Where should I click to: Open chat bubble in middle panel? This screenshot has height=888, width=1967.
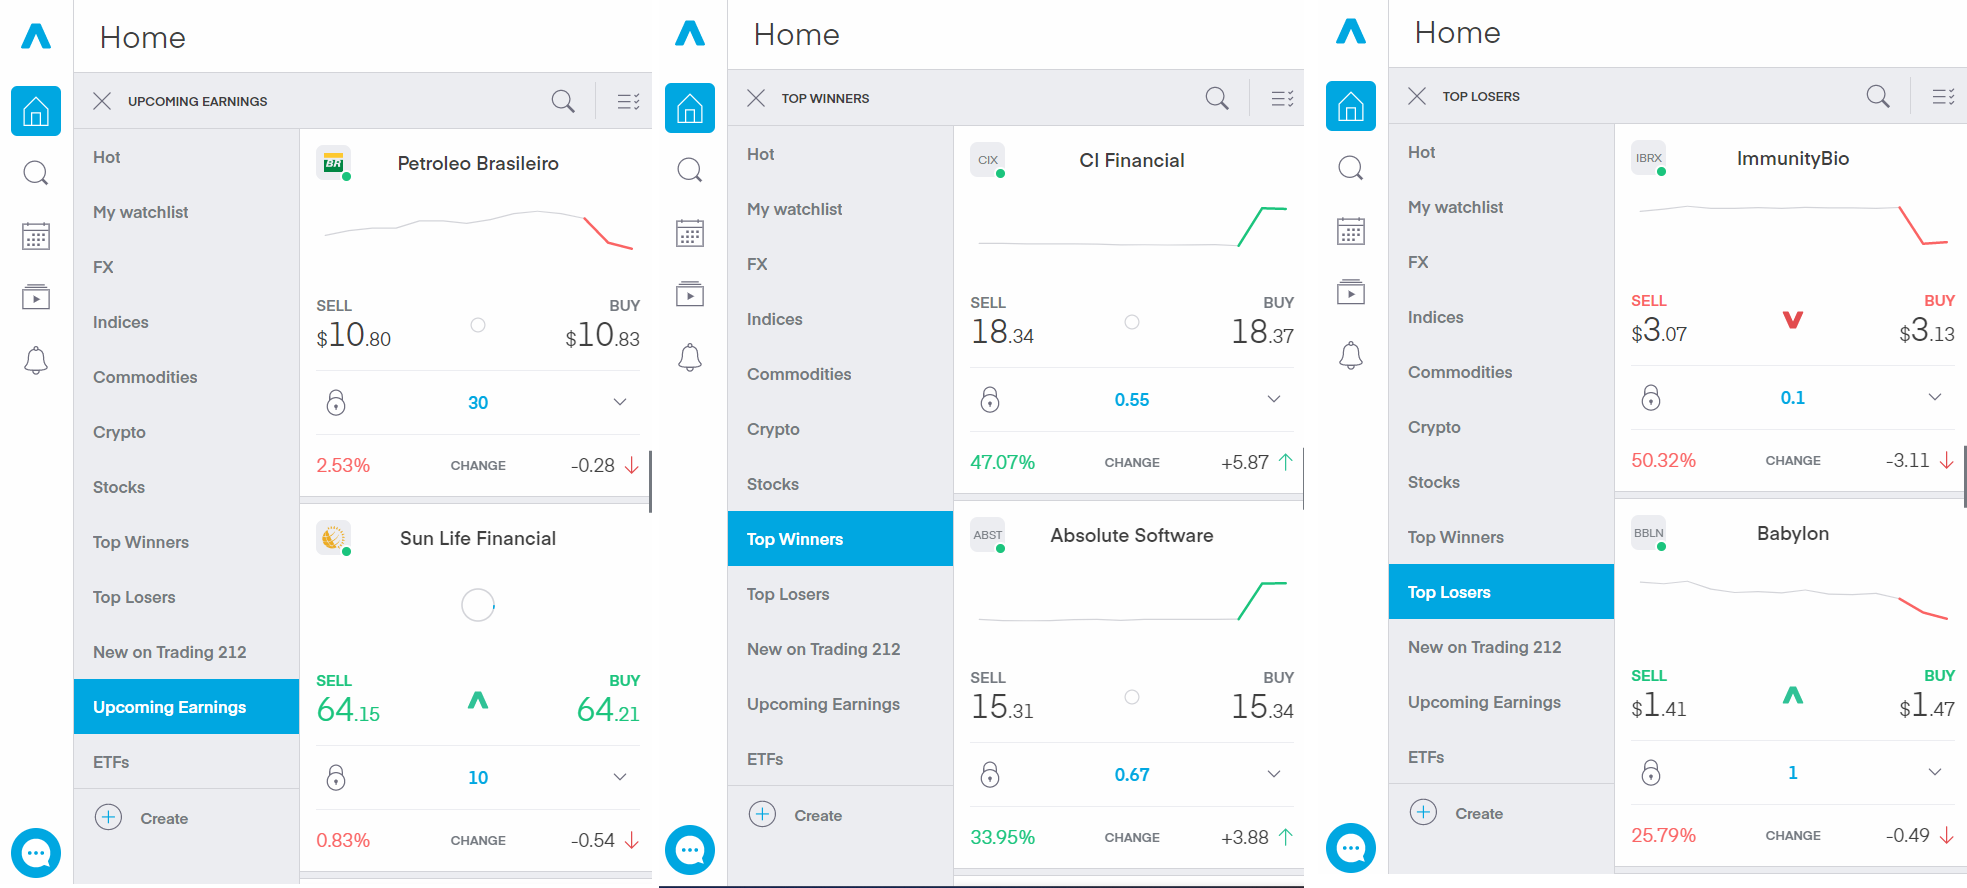[x=690, y=850]
